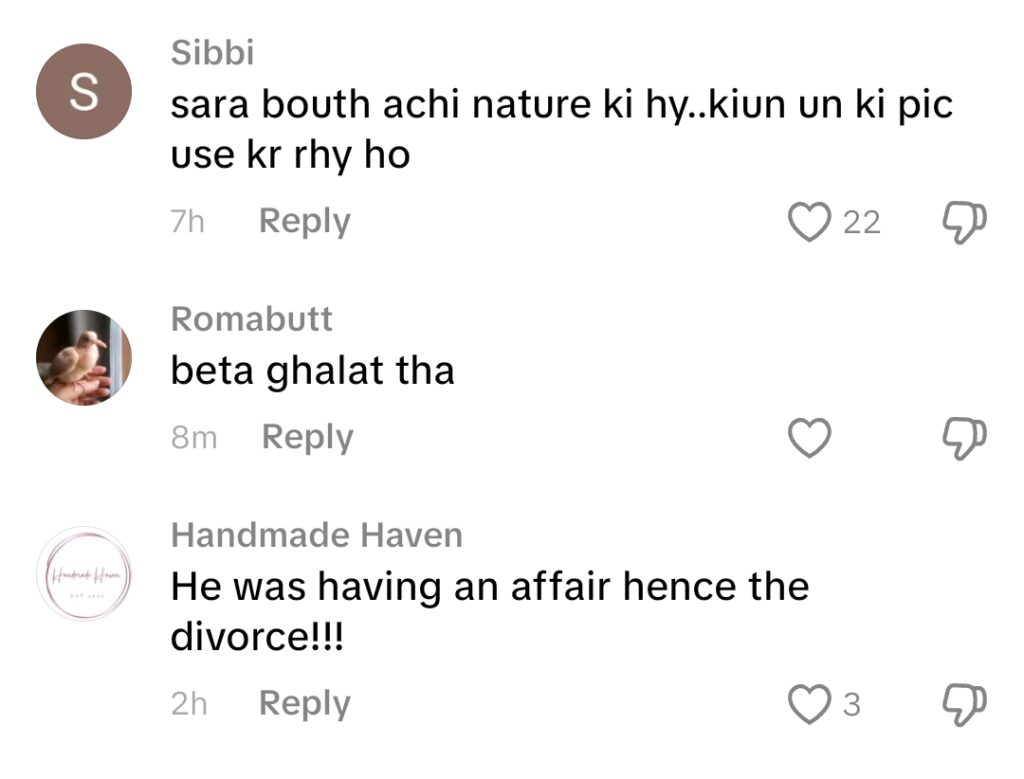1024x779 pixels.
Task: Open the Handmade Haven username link
Action: (x=317, y=535)
